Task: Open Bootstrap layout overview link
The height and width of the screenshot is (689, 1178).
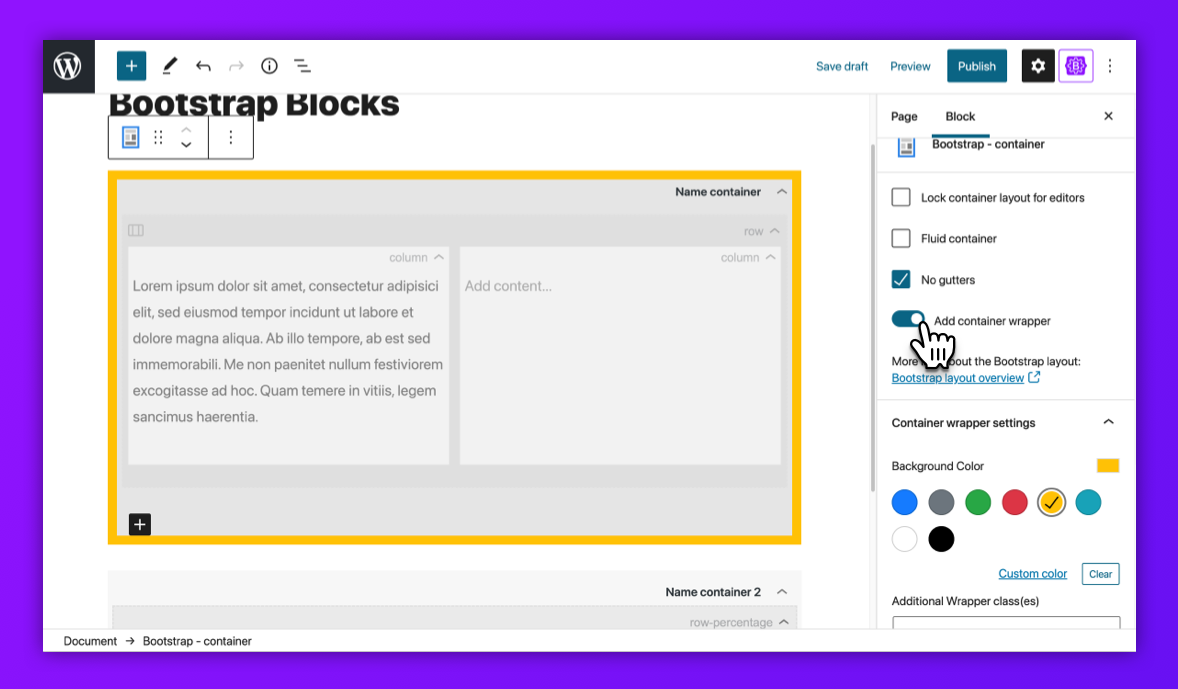Action: [x=957, y=378]
